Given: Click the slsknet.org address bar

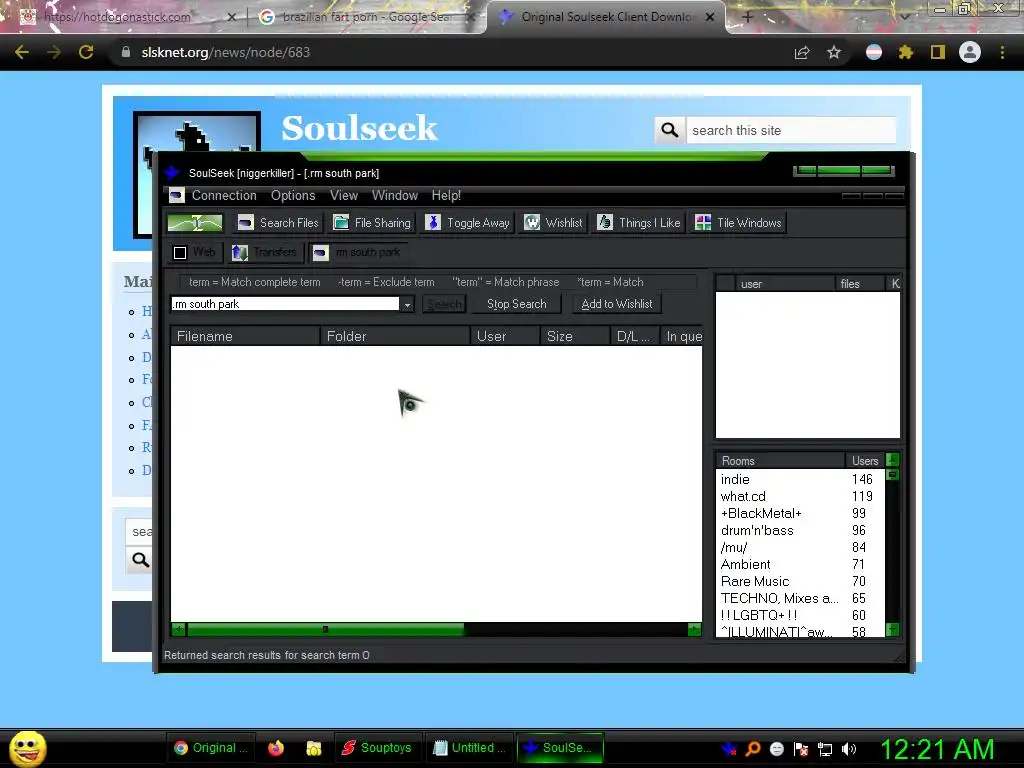Looking at the screenshot, I should pos(451,52).
